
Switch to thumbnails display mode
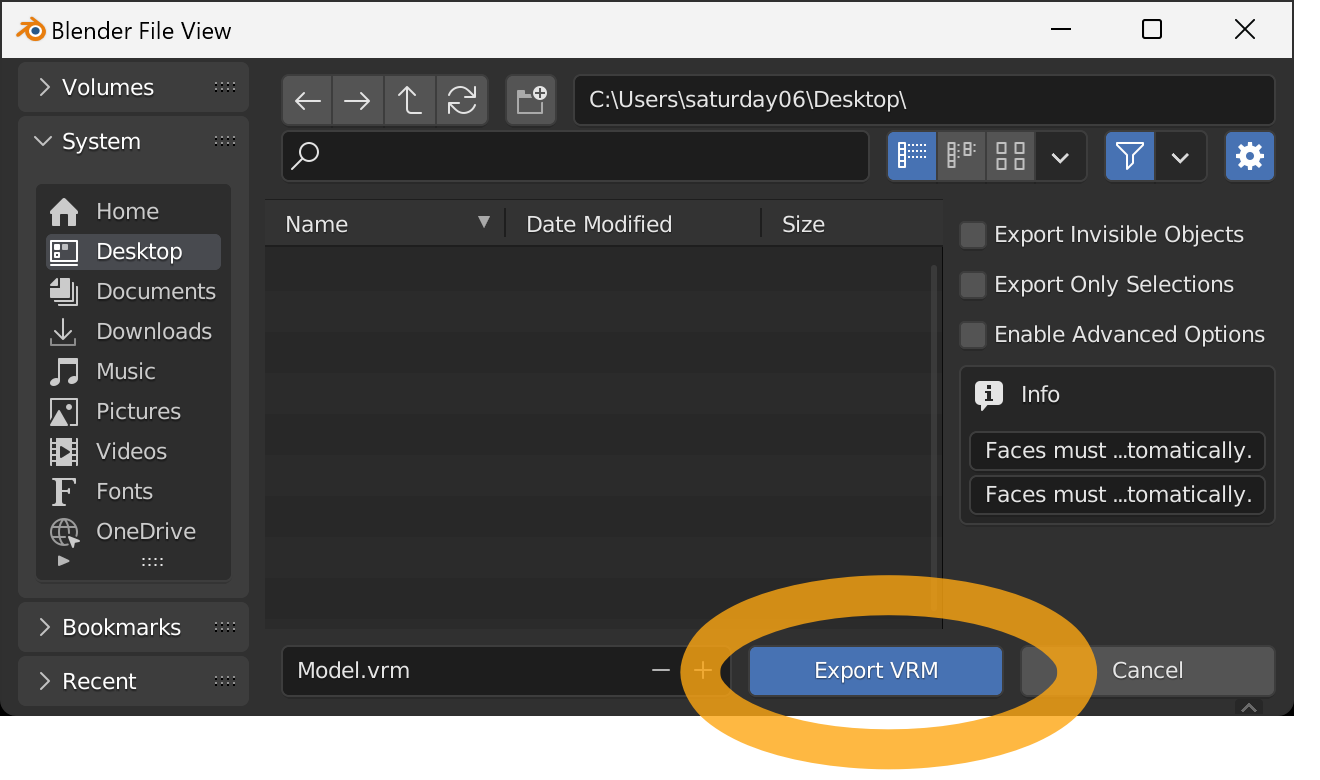click(x=1011, y=156)
